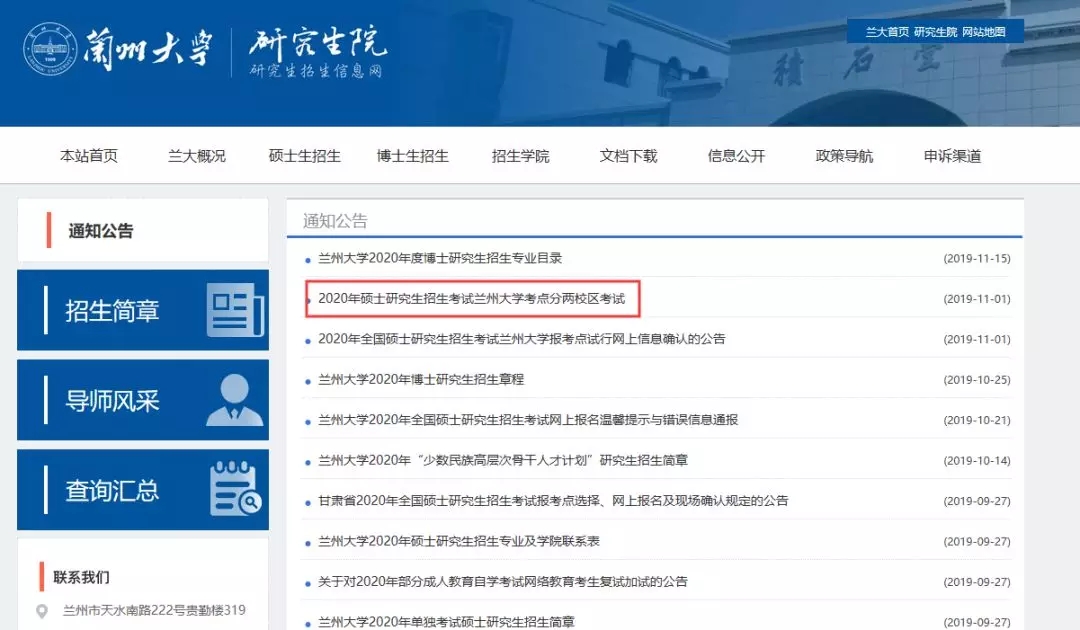The height and width of the screenshot is (630, 1080).
Task: Open the highlighted 兰州大学考点分两校区考试 notice
Action: [x=471, y=299]
